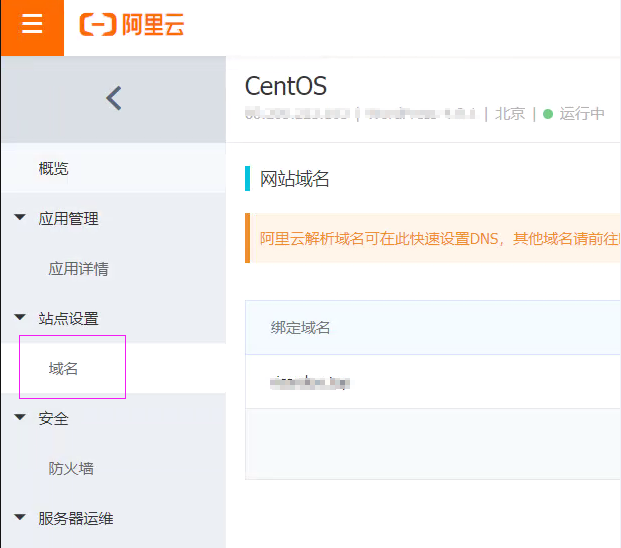Image resolution: width=621 pixels, height=548 pixels.
Task: Toggle the 服务器运维 section arrow
Action: 20,518
